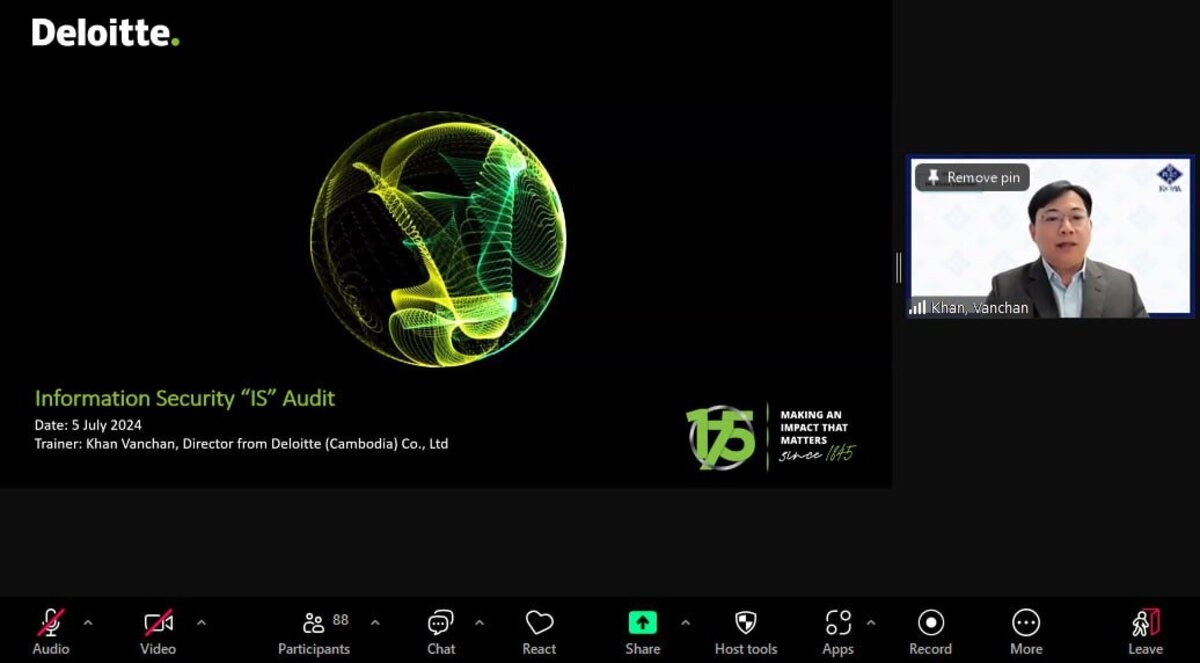Open the React heart menu

pos(539,632)
